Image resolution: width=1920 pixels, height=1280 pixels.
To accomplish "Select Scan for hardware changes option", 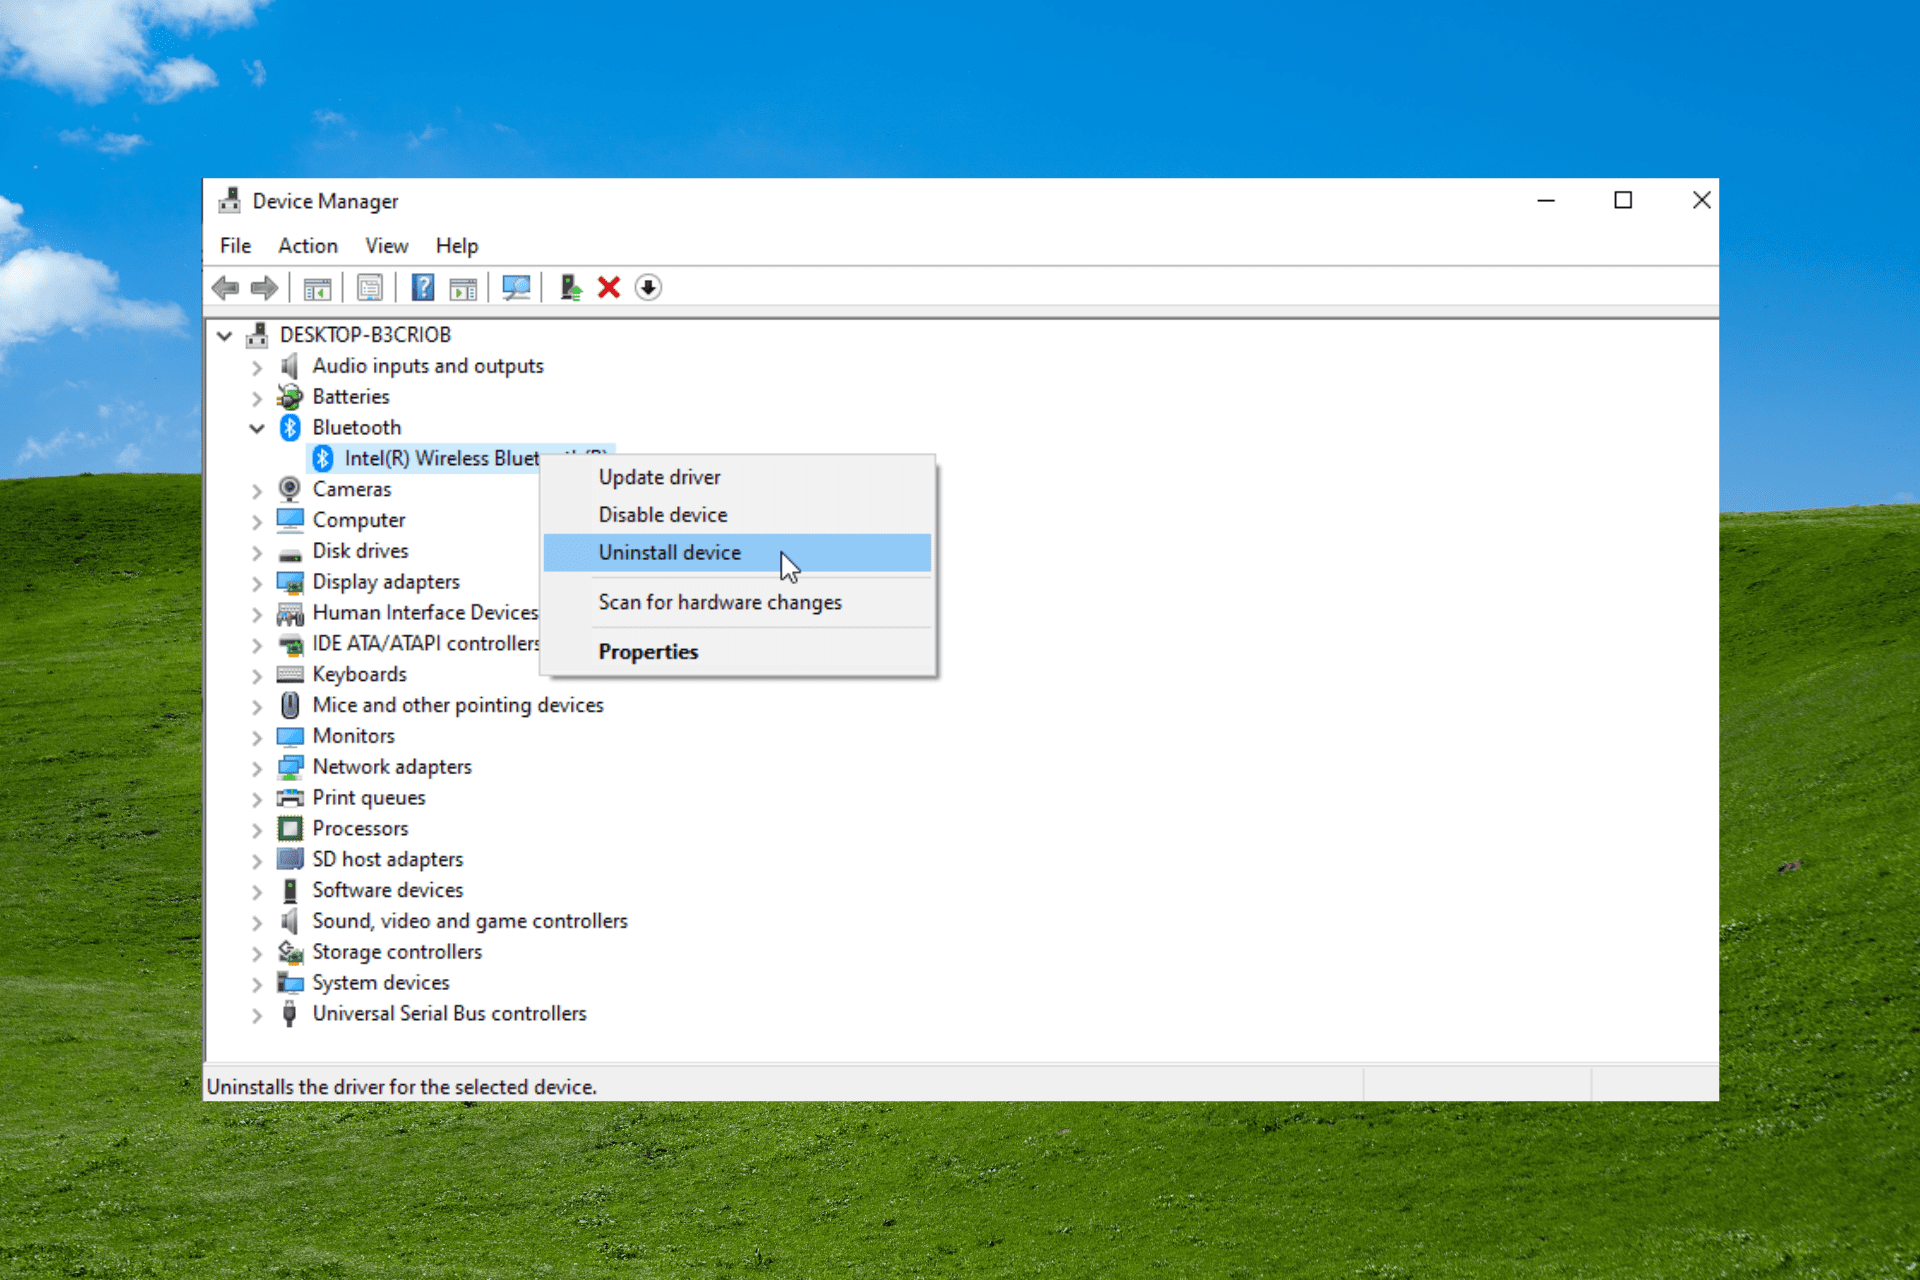I will 720,601.
